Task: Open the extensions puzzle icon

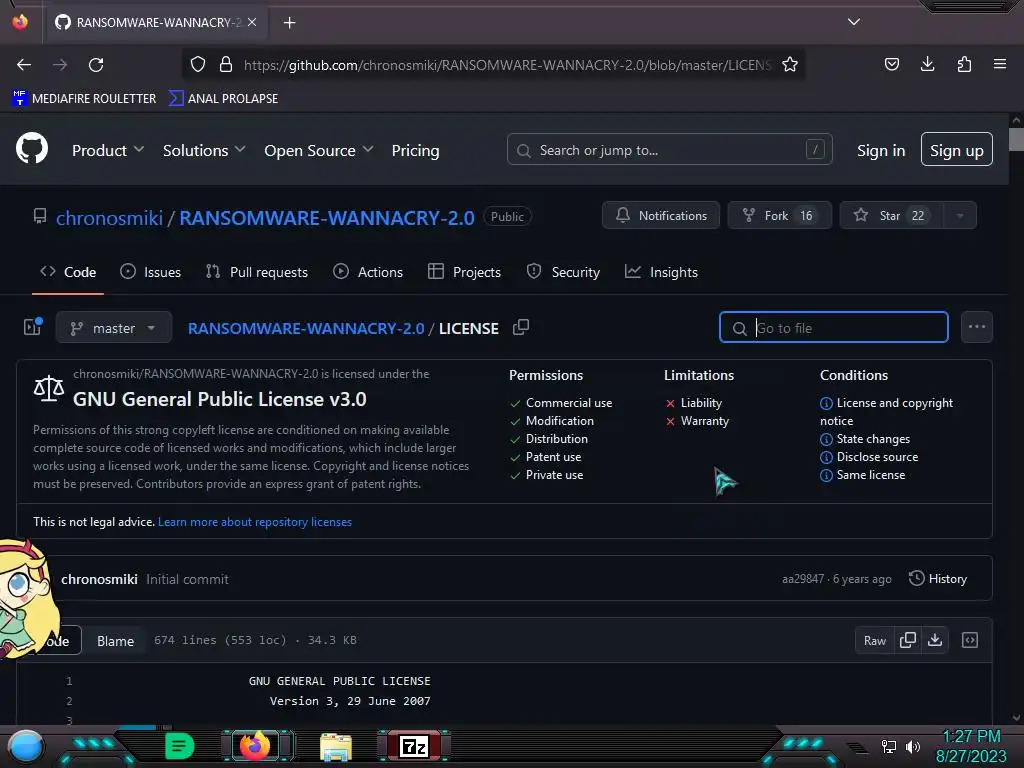Action: point(964,64)
